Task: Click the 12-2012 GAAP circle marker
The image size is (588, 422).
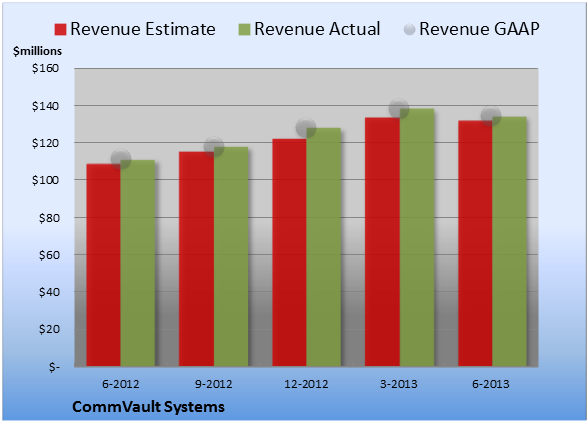Action: click(x=306, y=128)
